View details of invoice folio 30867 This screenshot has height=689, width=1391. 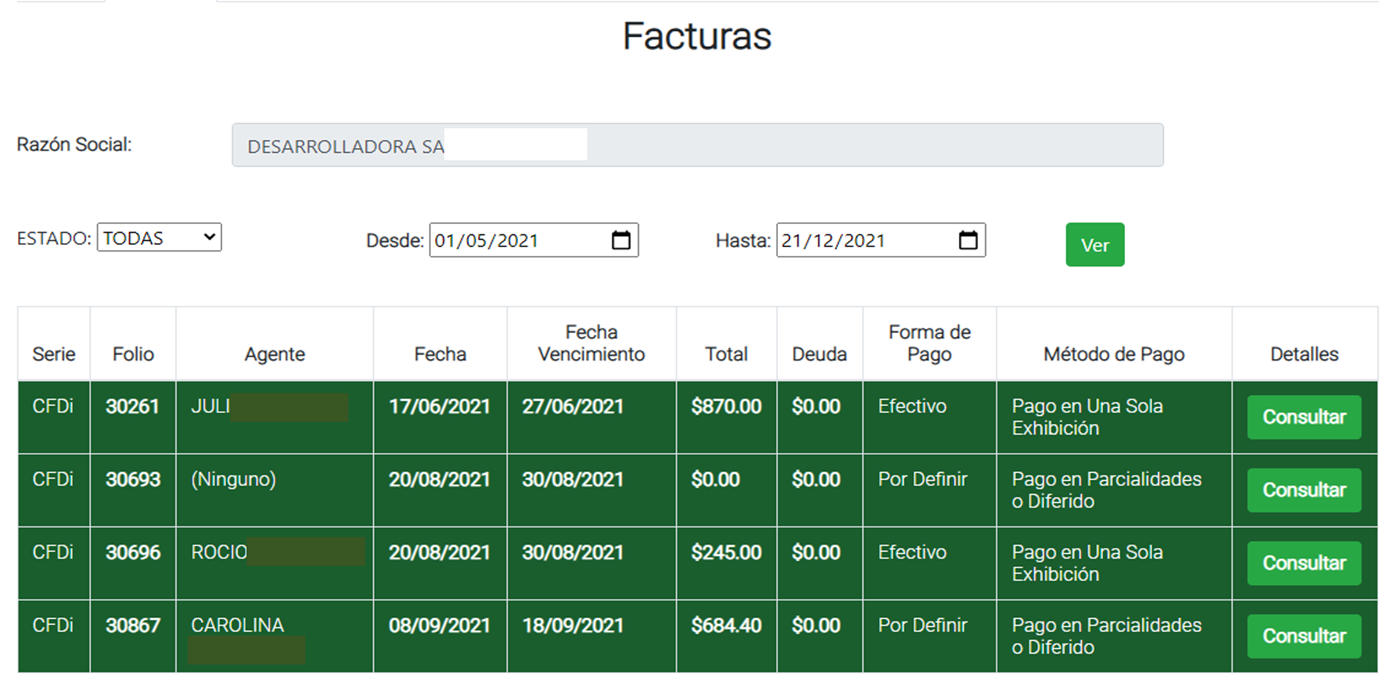pos(1303,636)
